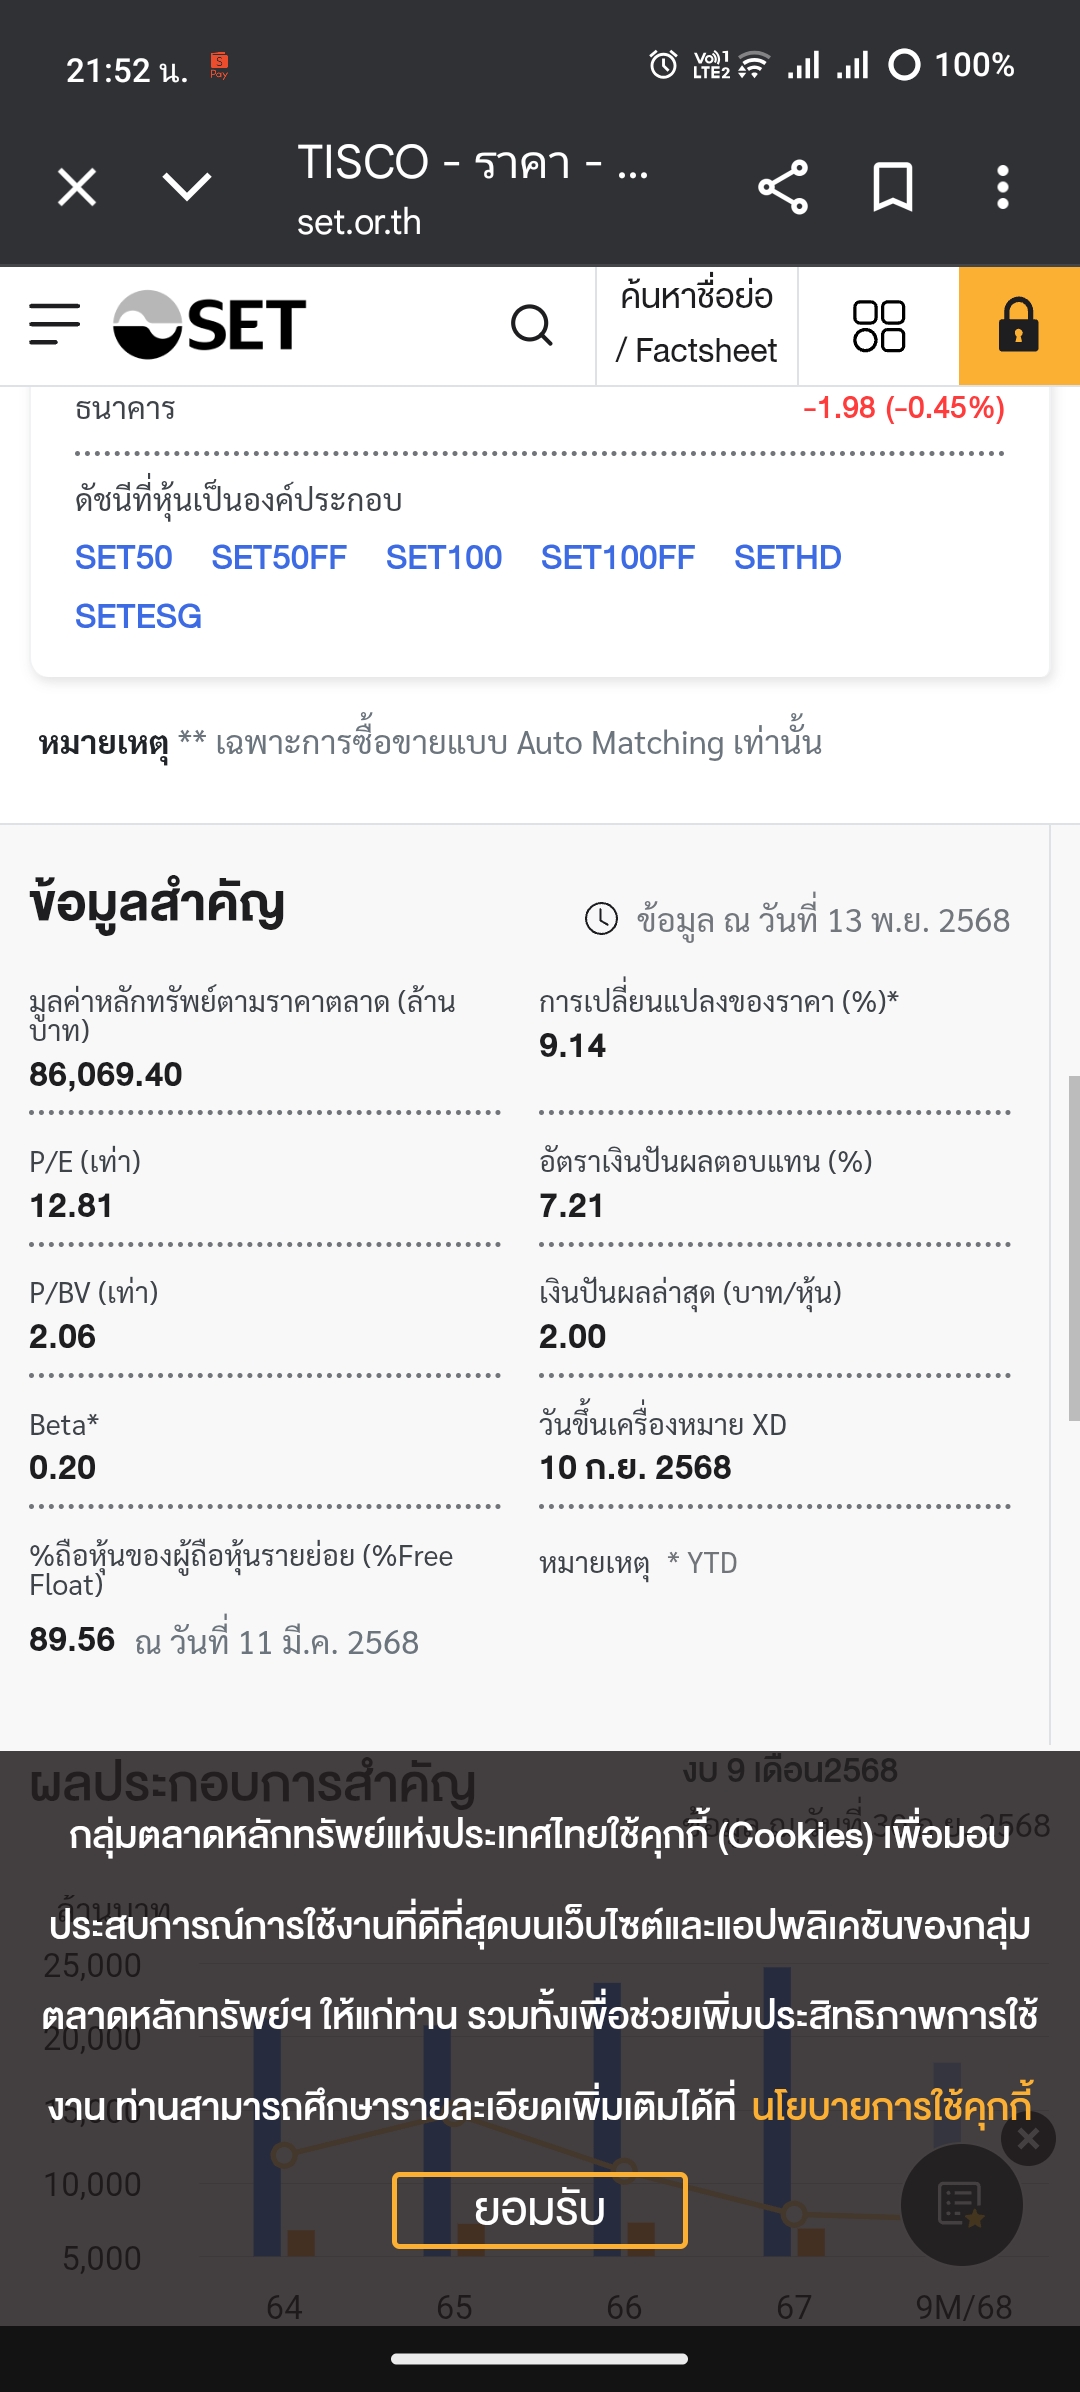Open the cookie policy link
This screenshot has height=2392, width=1080.
[x=892, y=2106]
